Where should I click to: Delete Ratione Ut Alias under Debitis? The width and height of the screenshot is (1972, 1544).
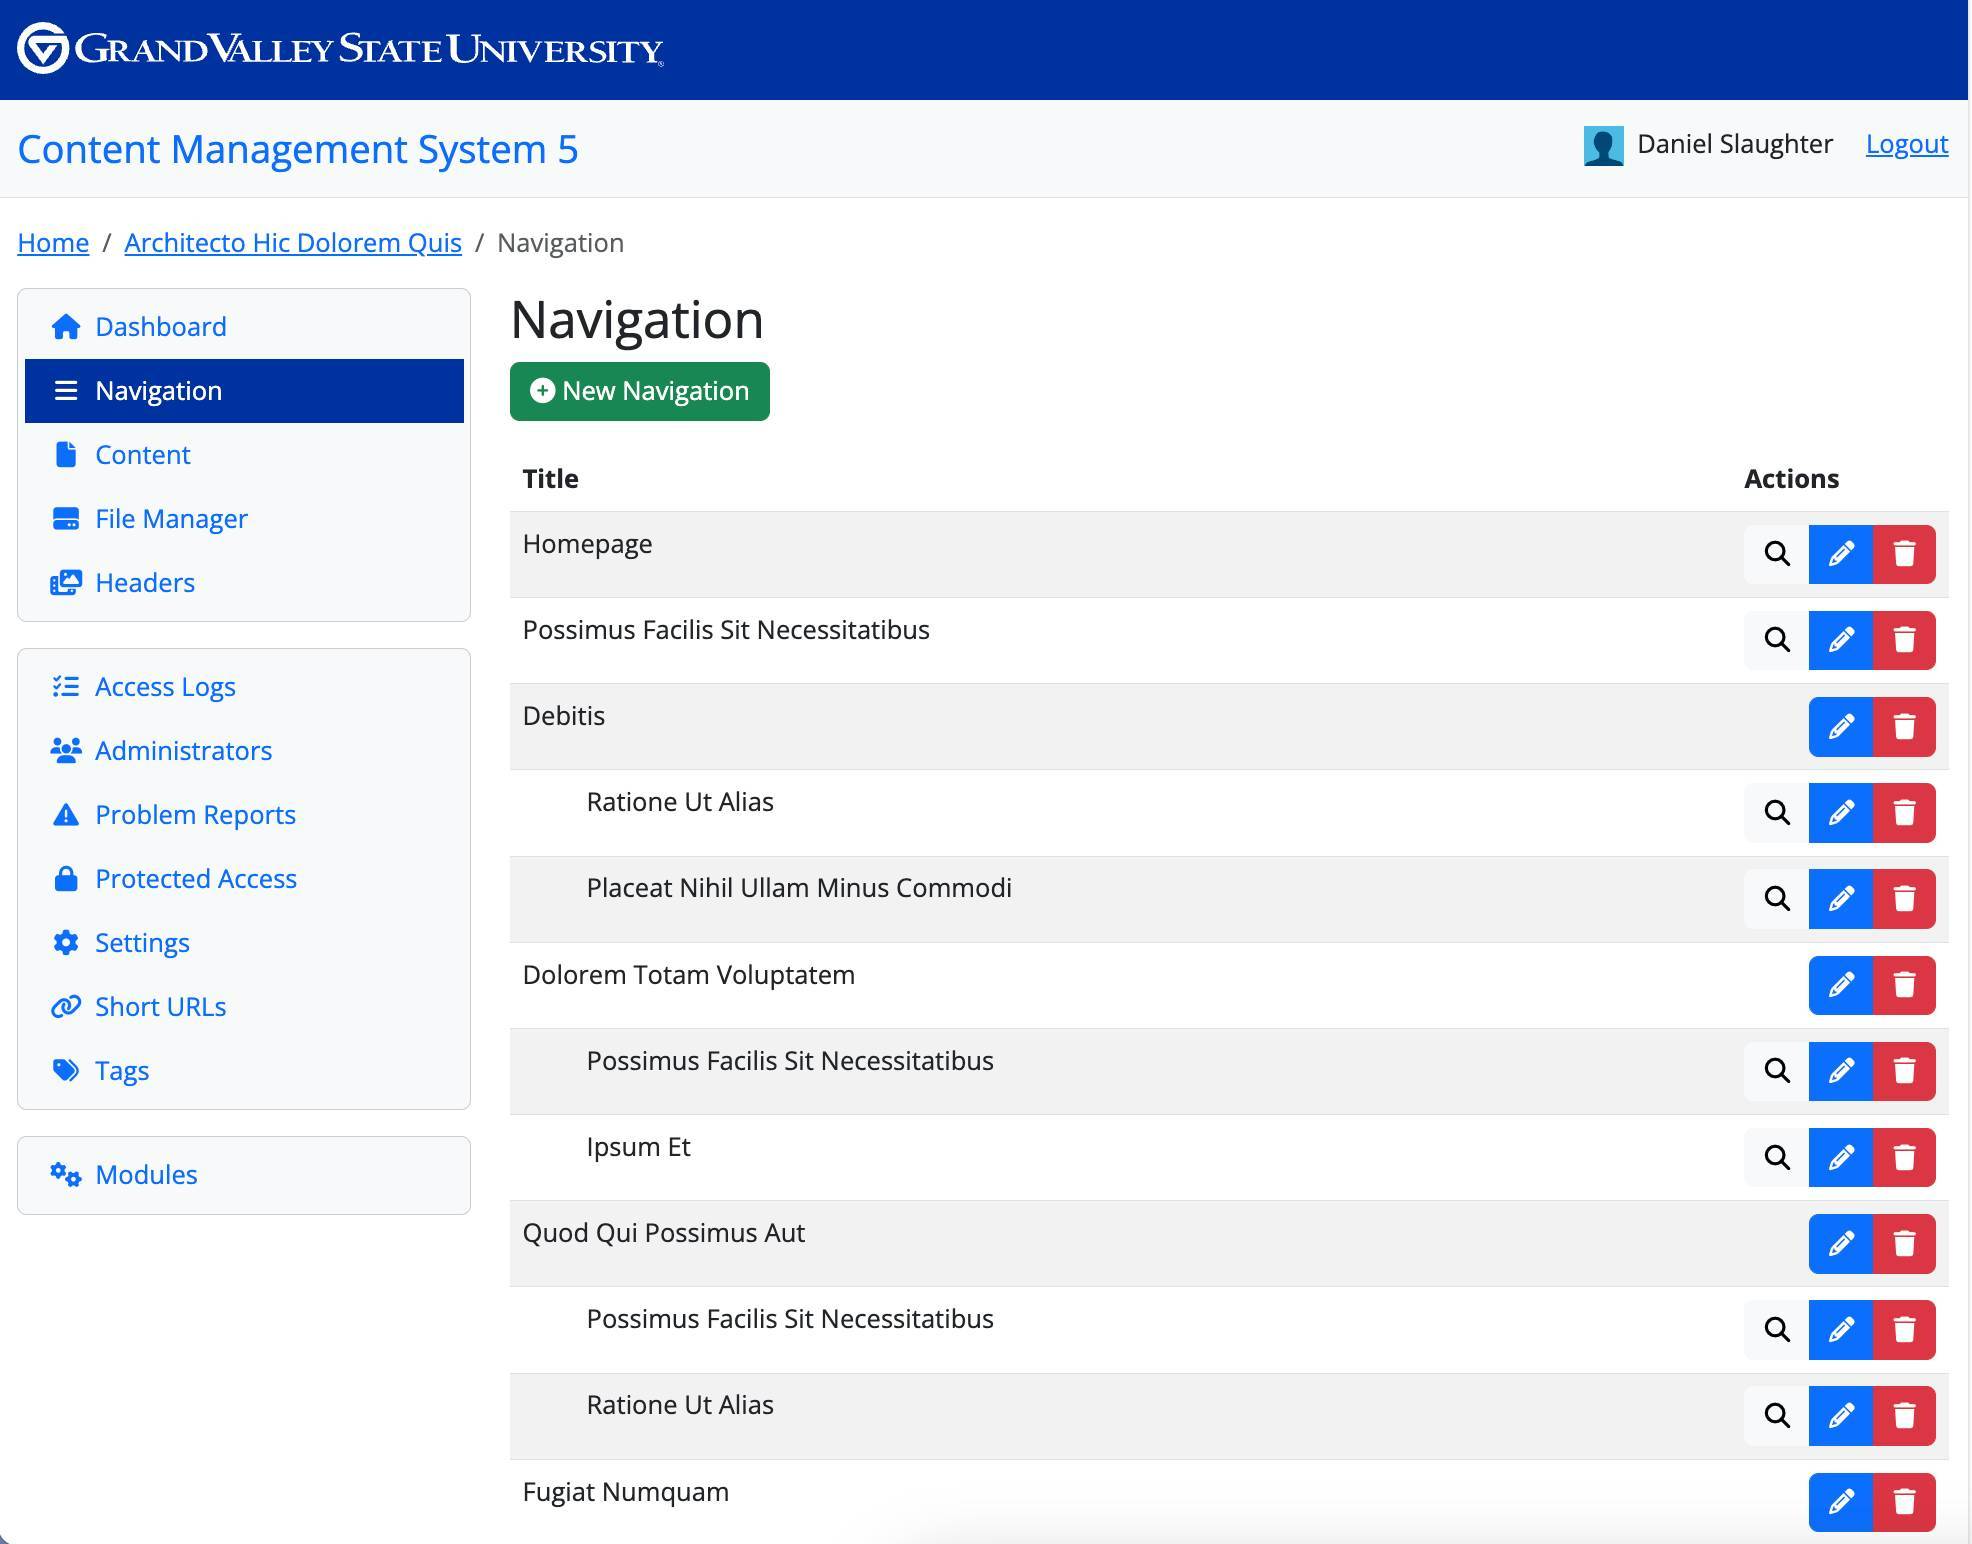1904,813
